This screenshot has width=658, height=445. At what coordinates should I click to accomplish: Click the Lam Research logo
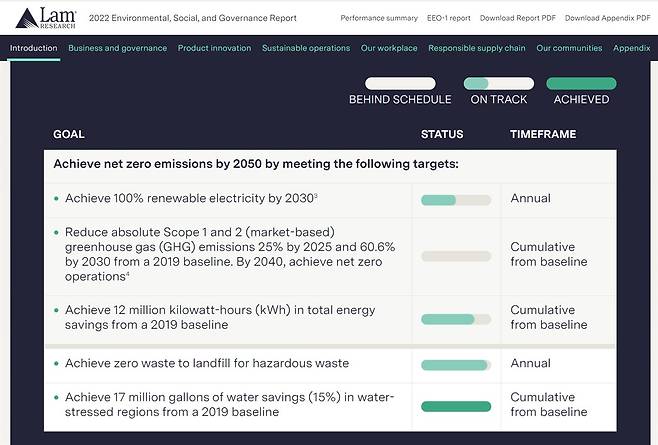41,17
